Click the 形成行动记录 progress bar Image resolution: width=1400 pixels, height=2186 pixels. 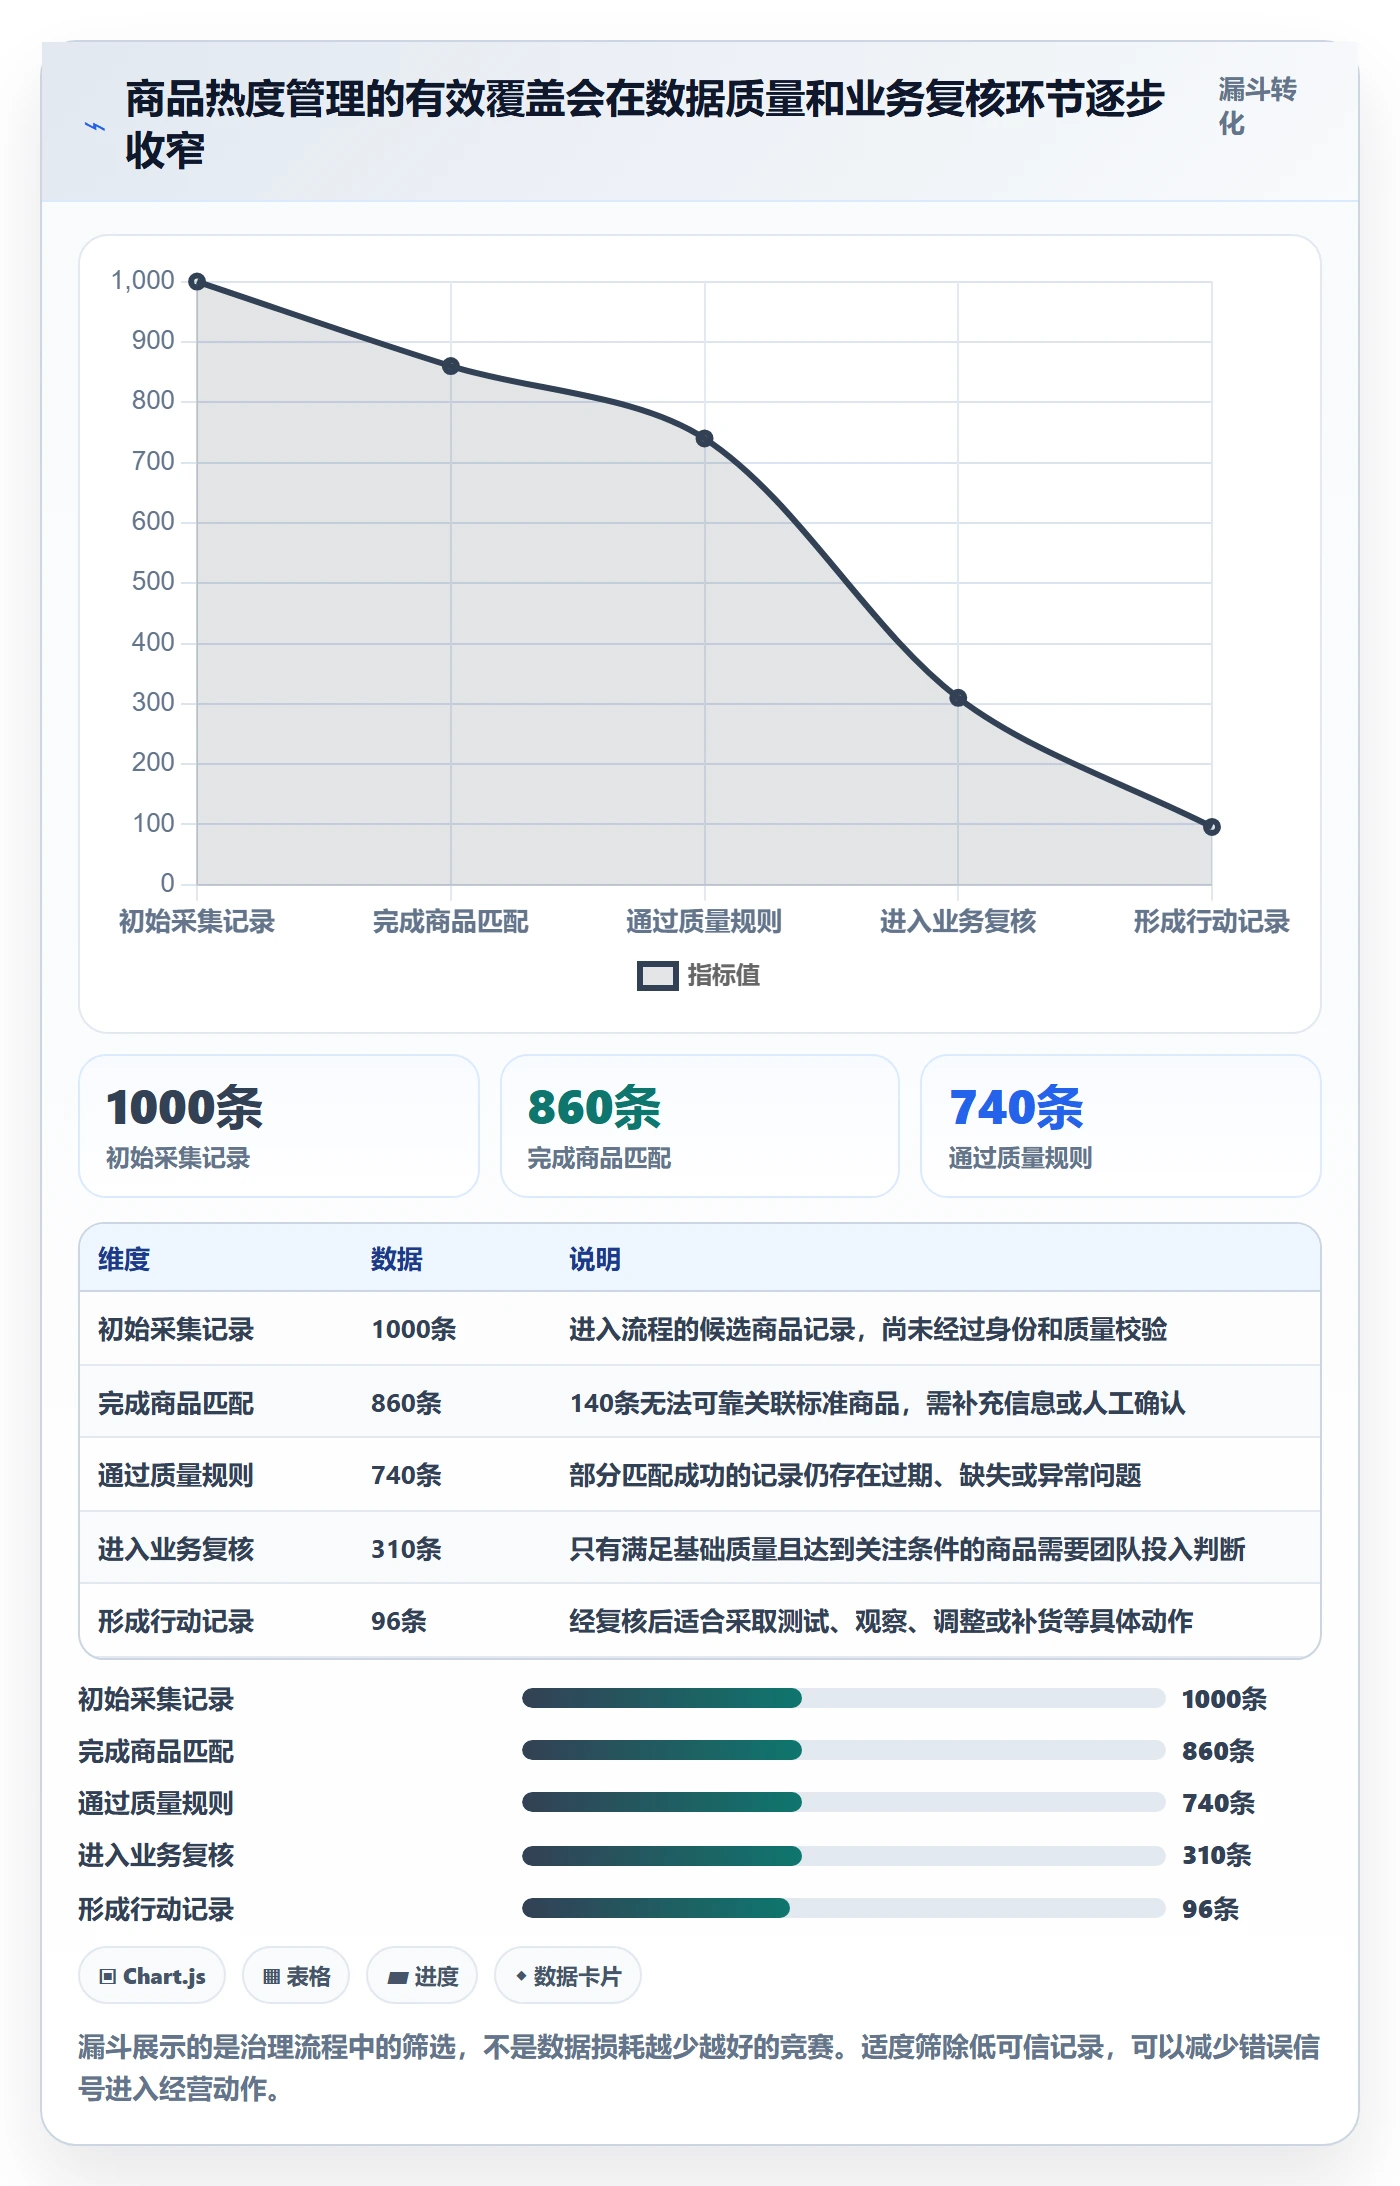click(843, 1908)
